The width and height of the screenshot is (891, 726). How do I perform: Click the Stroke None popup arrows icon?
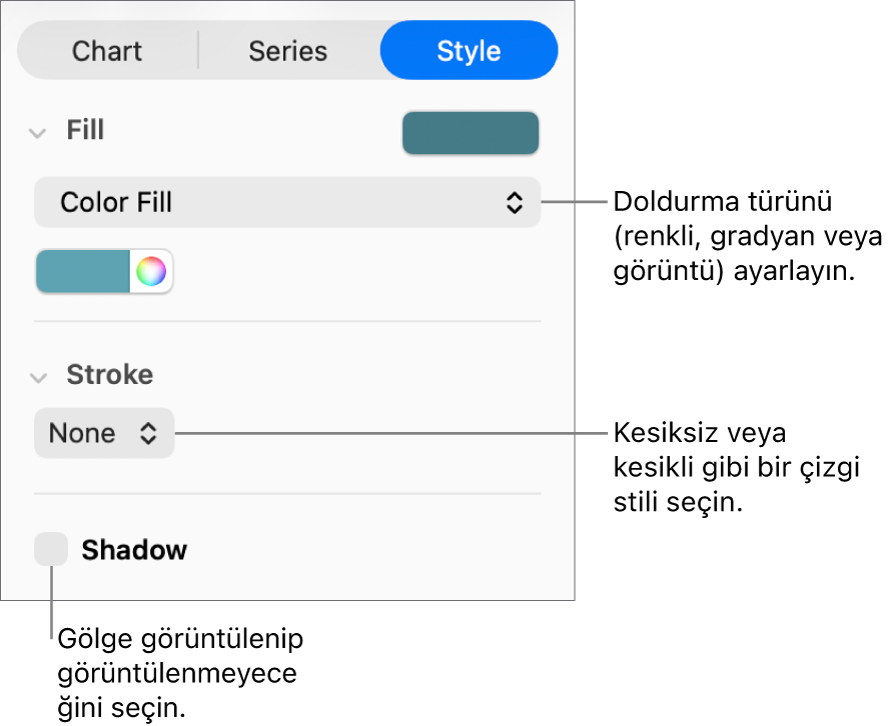coord(148,433)
